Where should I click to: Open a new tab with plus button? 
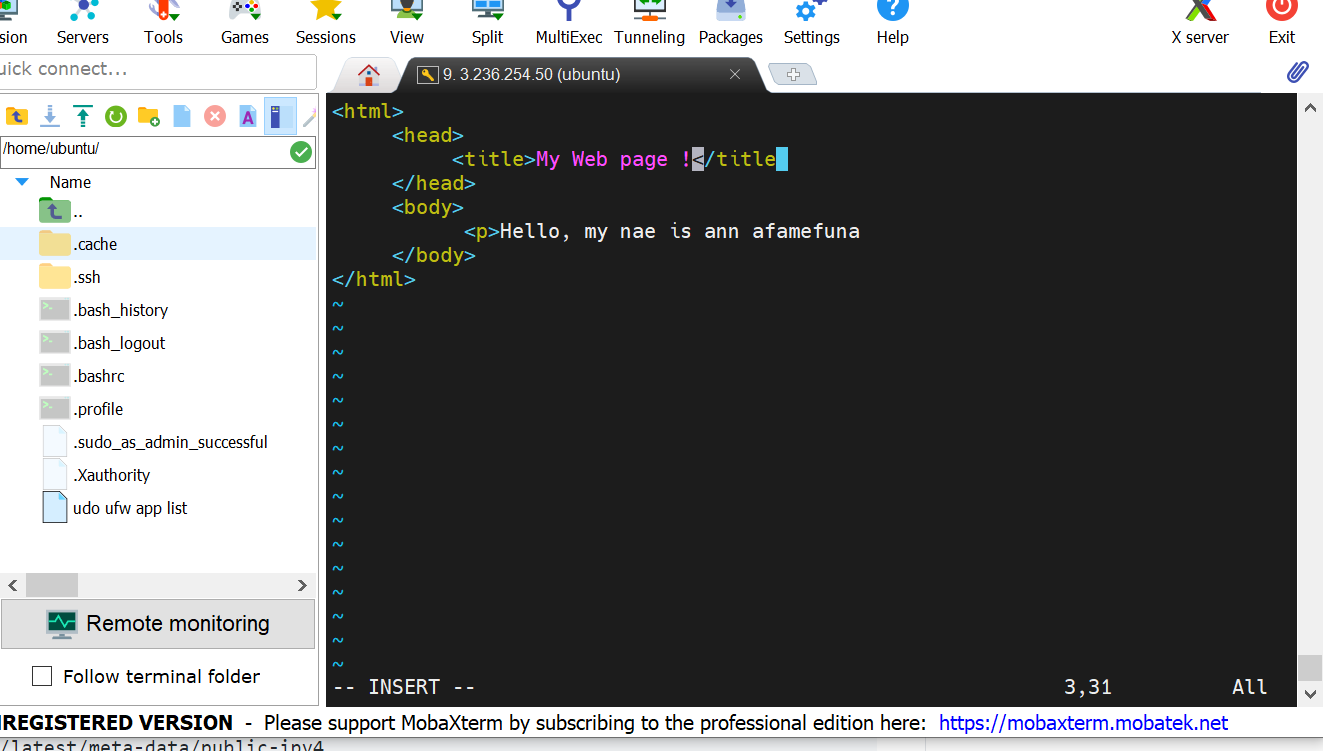coord(793,75)
